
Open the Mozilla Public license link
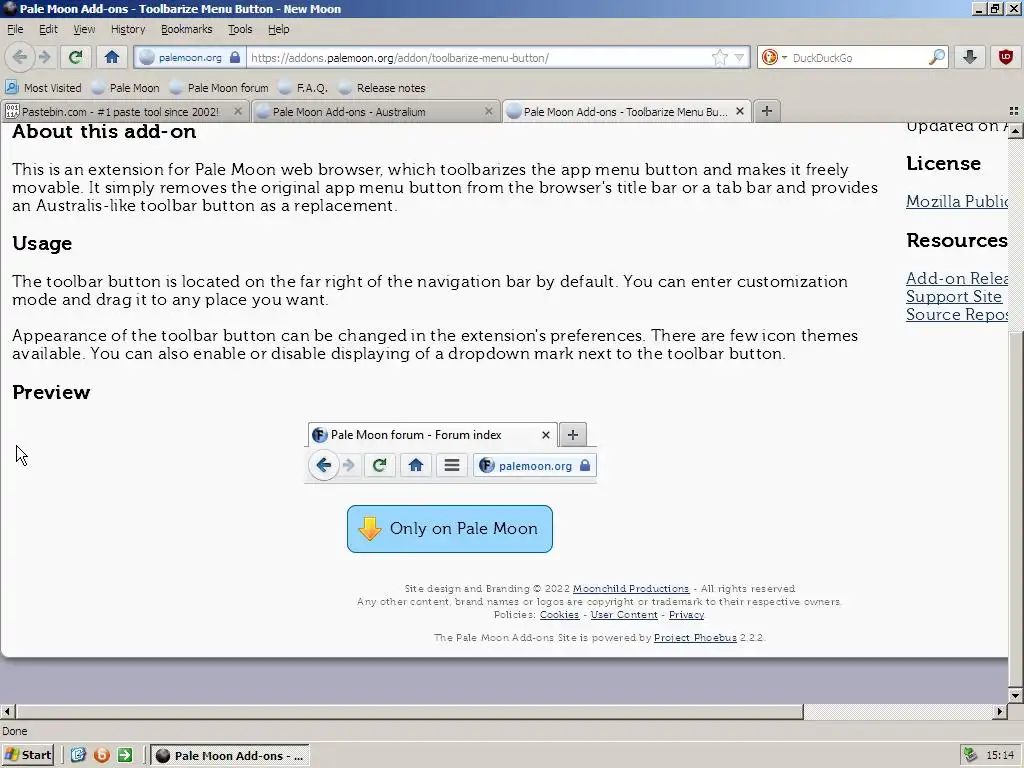click(x=957, y=201)
